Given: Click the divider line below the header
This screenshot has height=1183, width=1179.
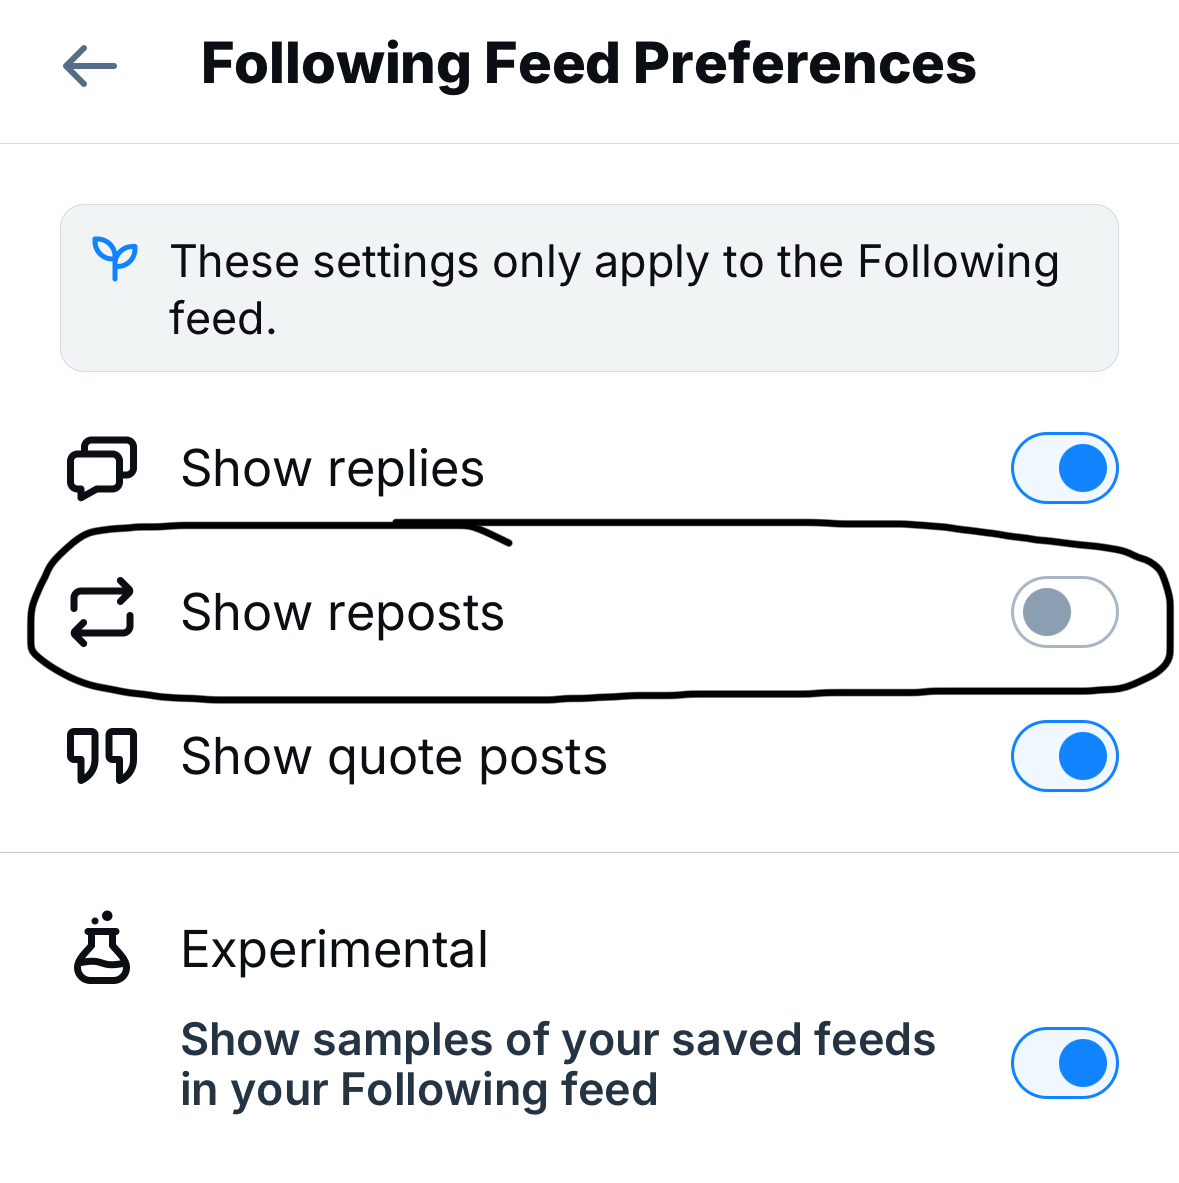Looking at the screenshot, I should (589, 144).
